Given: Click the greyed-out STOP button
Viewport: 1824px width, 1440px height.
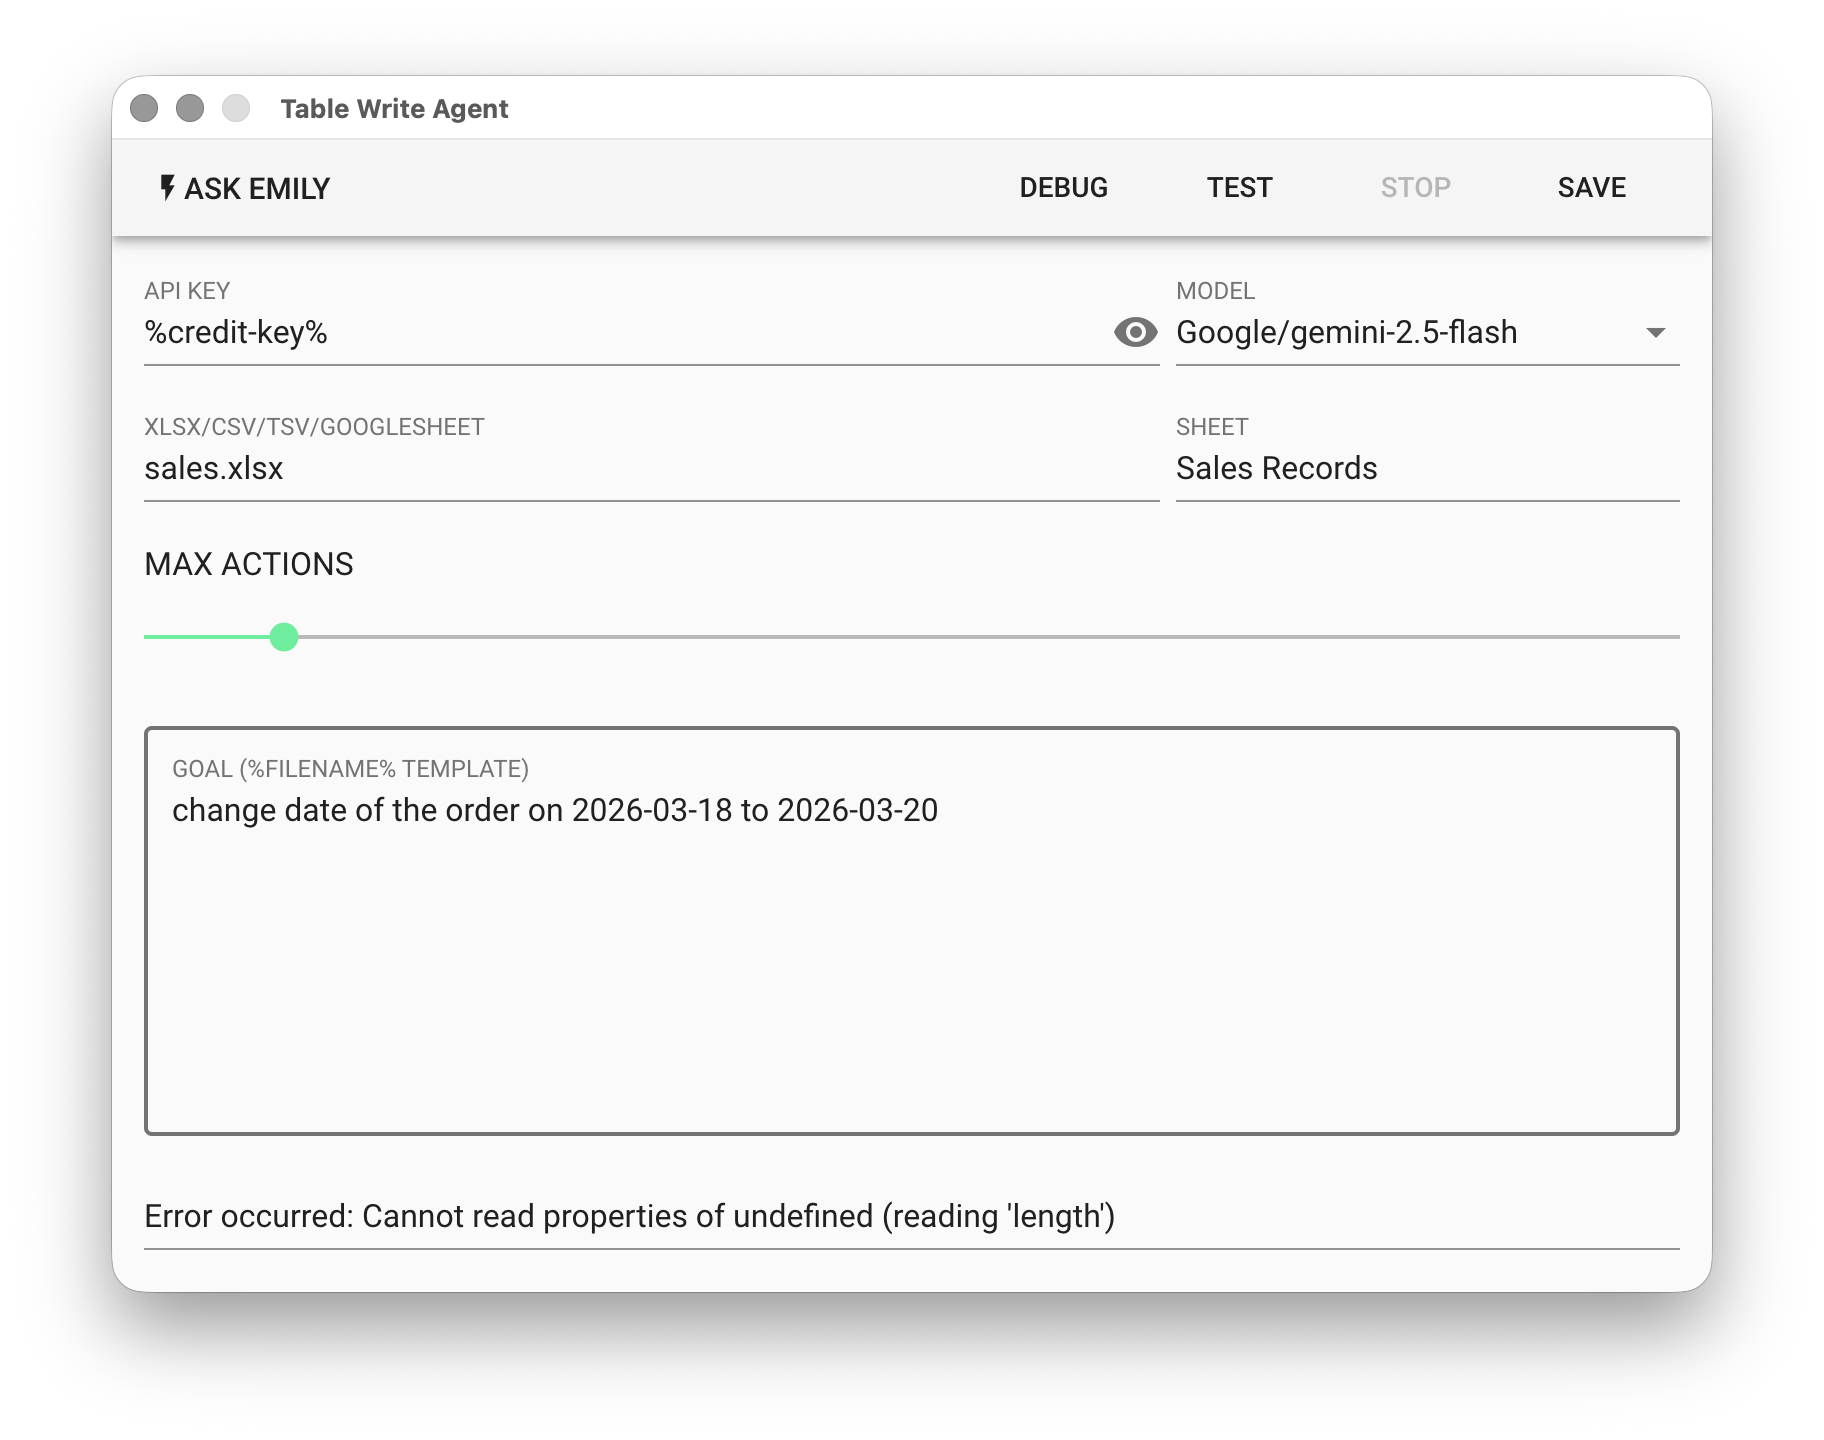Looking at the screenshot, I should click(x=1415, y=188).
